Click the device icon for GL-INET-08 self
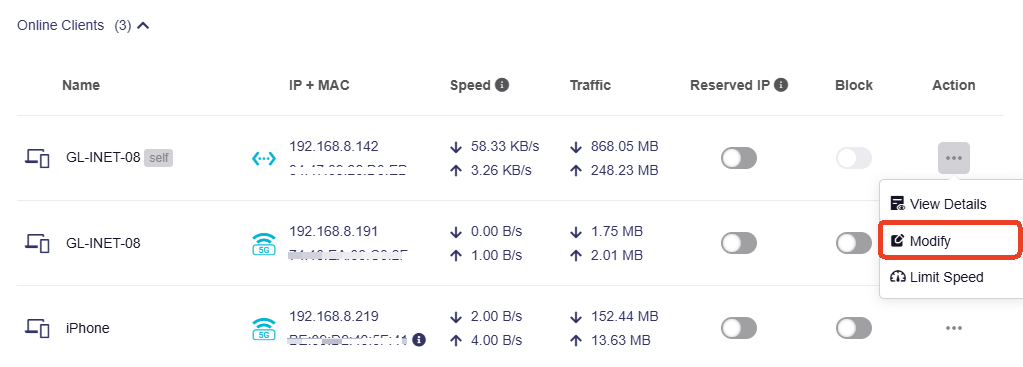 pos(37,158)
